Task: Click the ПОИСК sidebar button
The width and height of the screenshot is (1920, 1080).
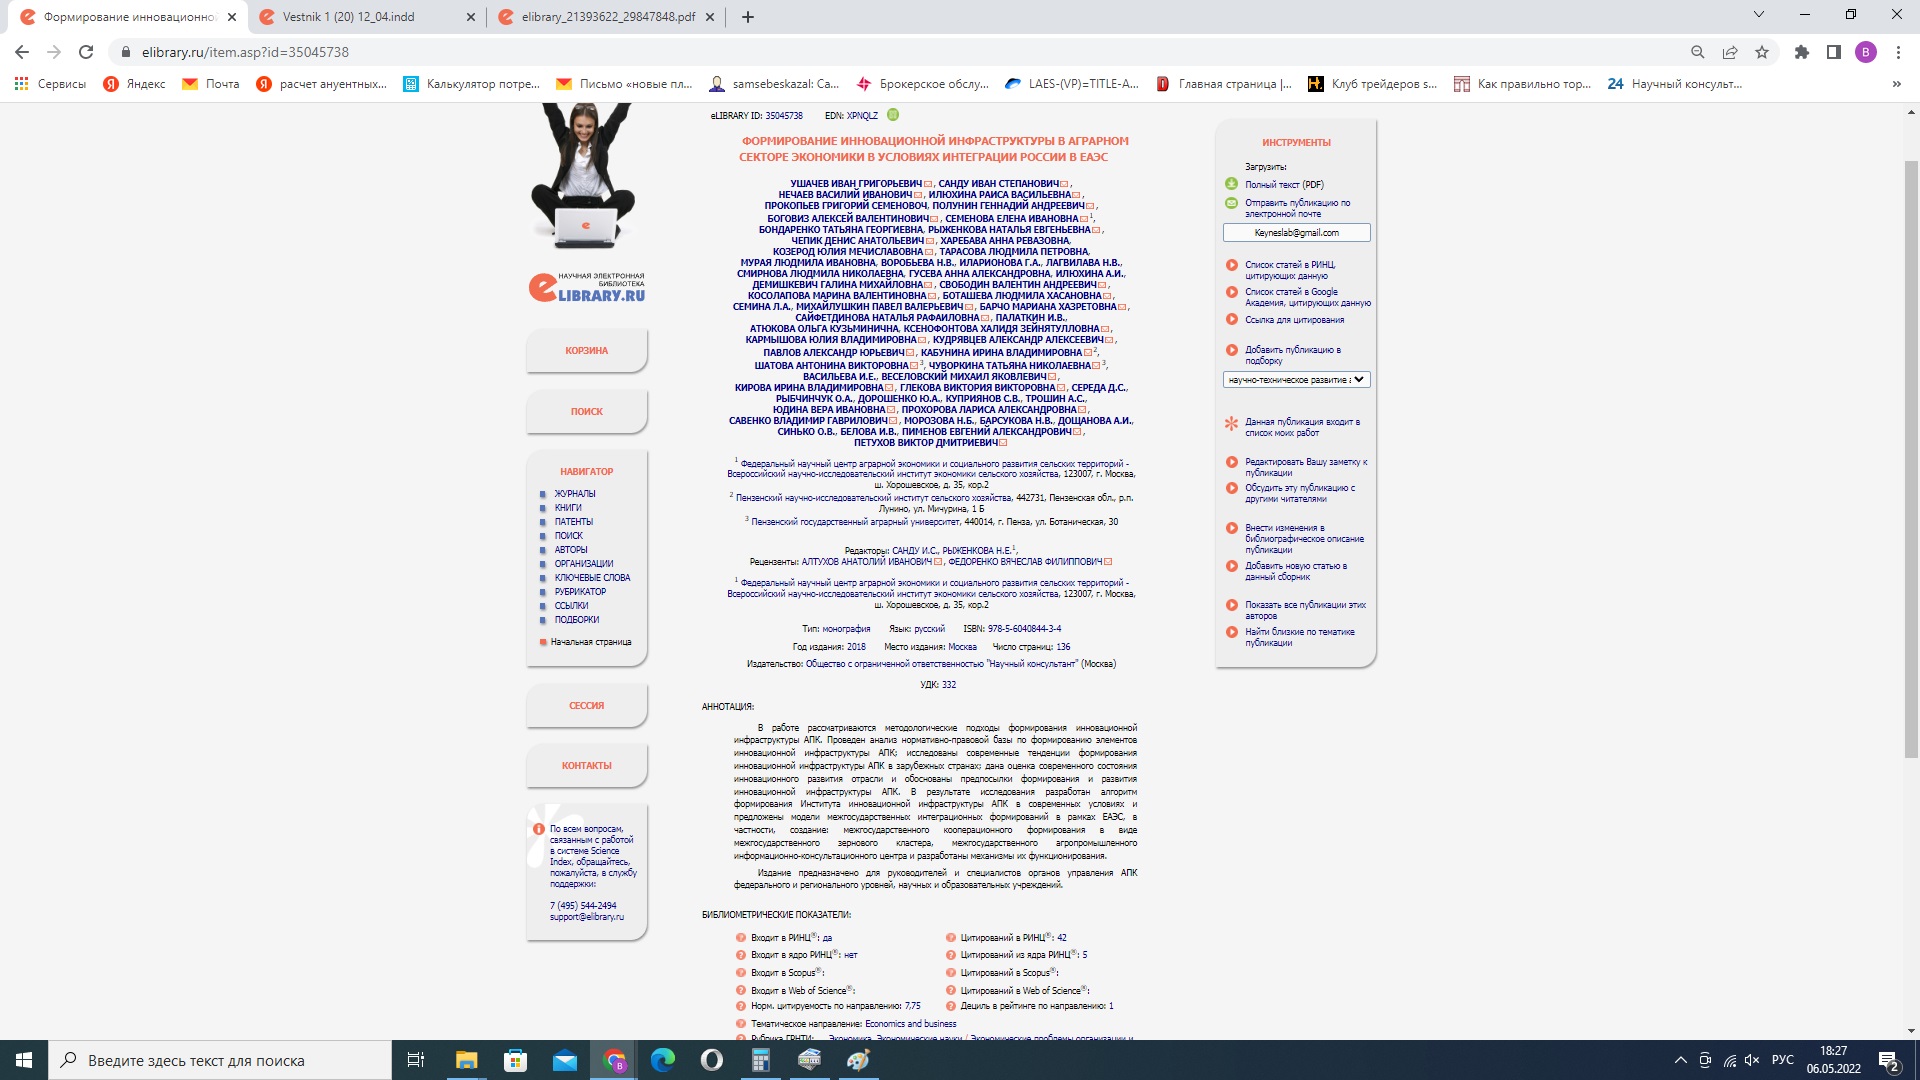Action: [587, 412]
